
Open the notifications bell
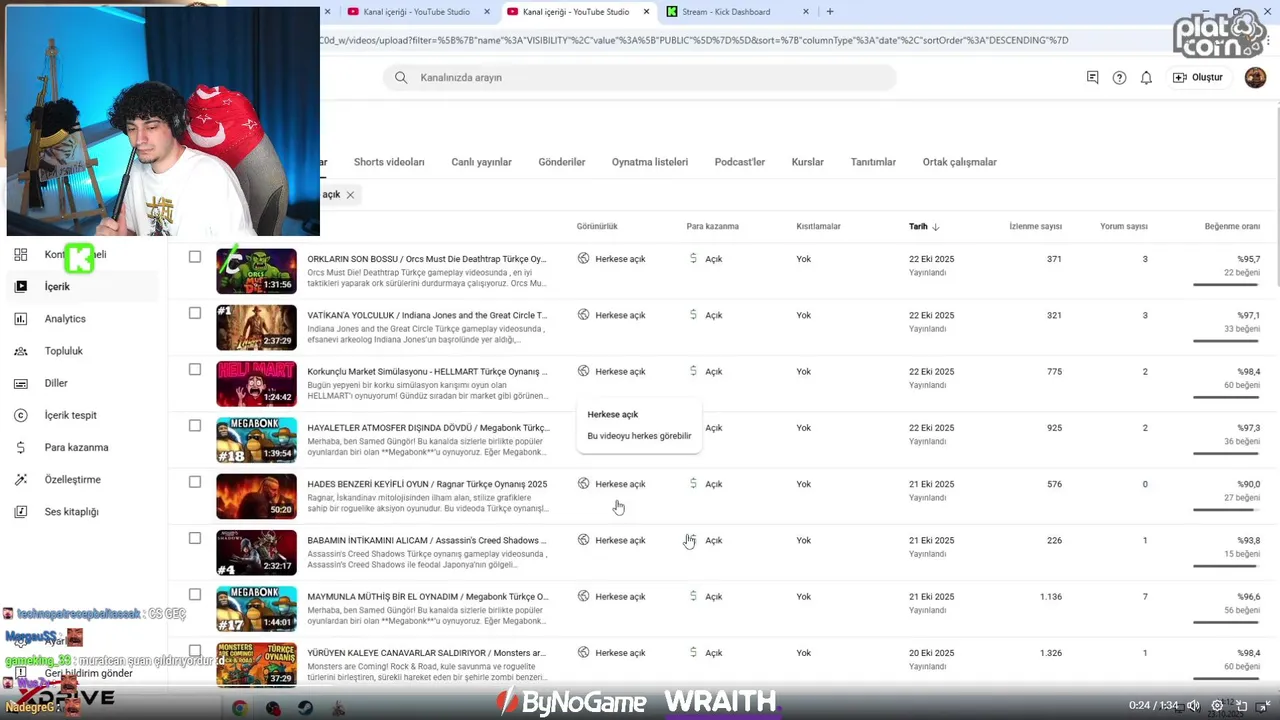tap(1146, 77)
